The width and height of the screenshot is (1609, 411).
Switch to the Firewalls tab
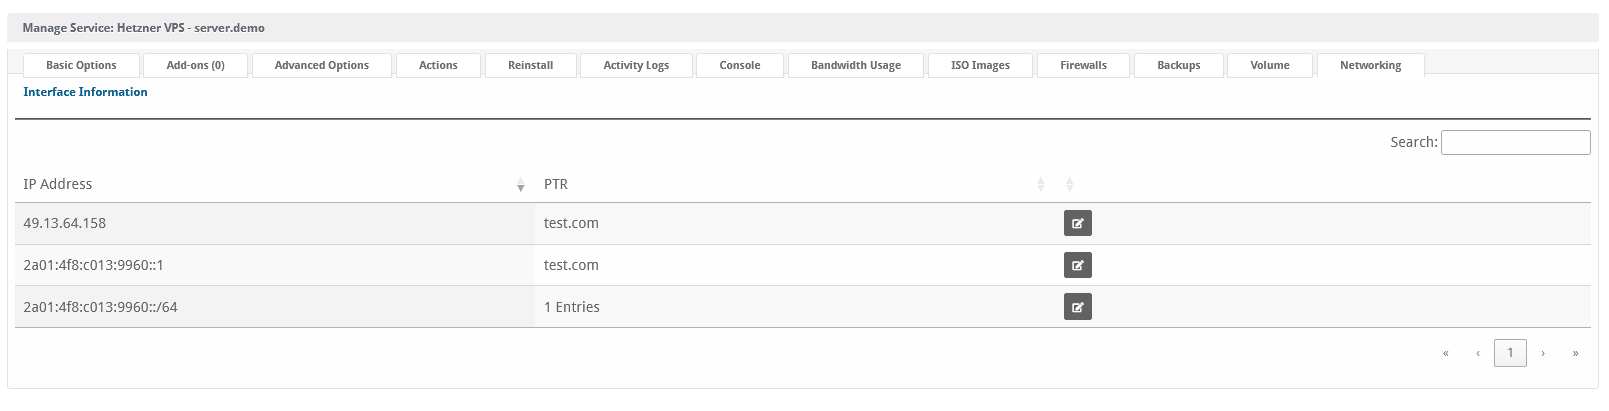pos(1083,65)
